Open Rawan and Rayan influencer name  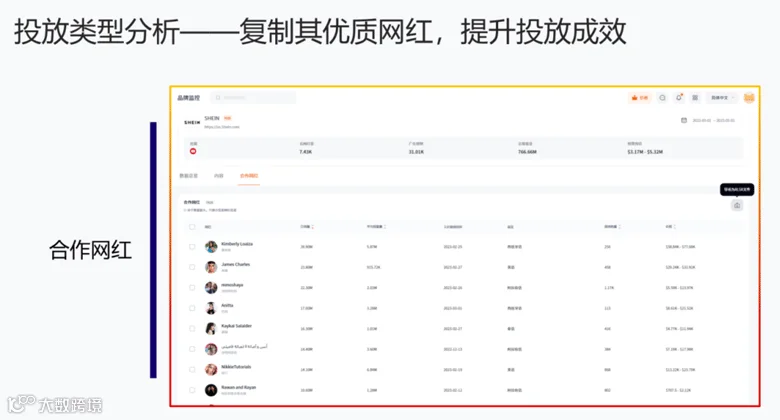(238, 387)
